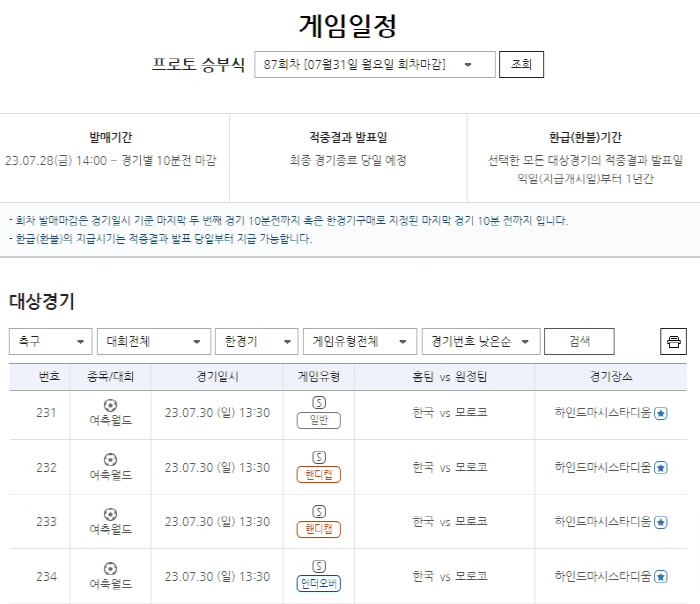
Task: Click the 환급(환불)기간 heading
Action: (585, 137)
